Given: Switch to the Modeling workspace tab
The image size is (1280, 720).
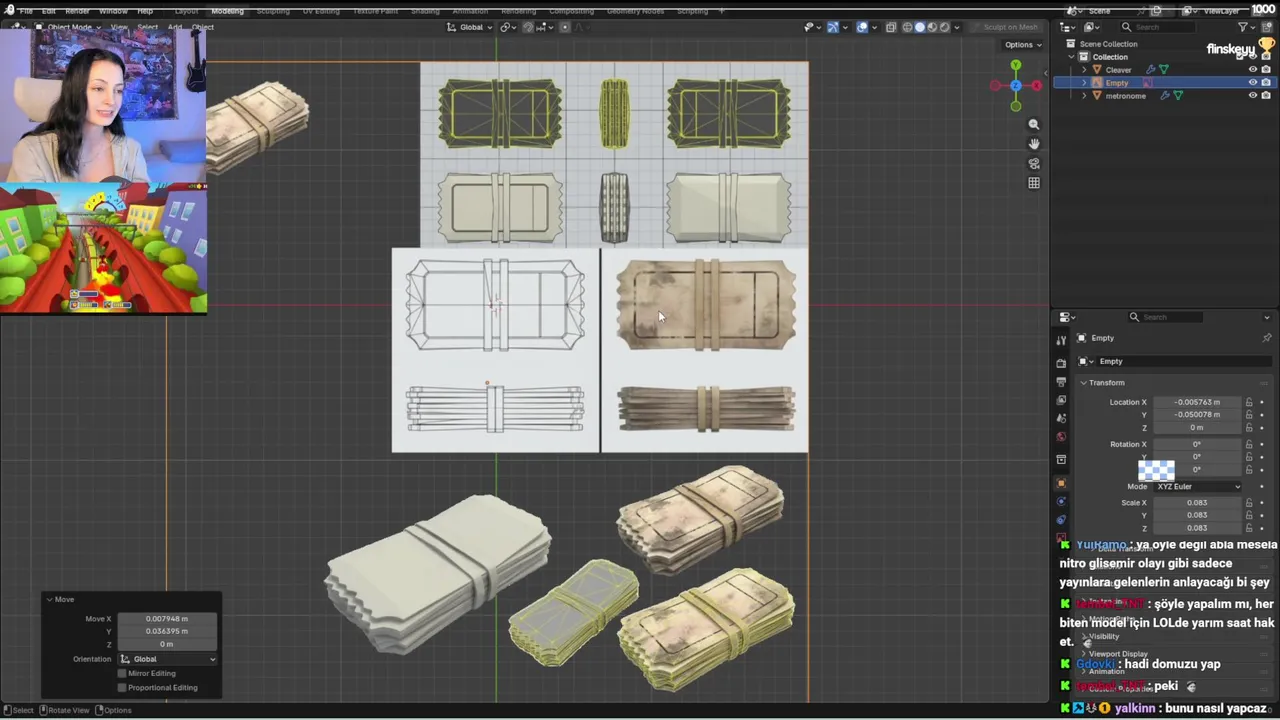Looking at the screenshot, I should pyautogui.click(x=227, y=11).
